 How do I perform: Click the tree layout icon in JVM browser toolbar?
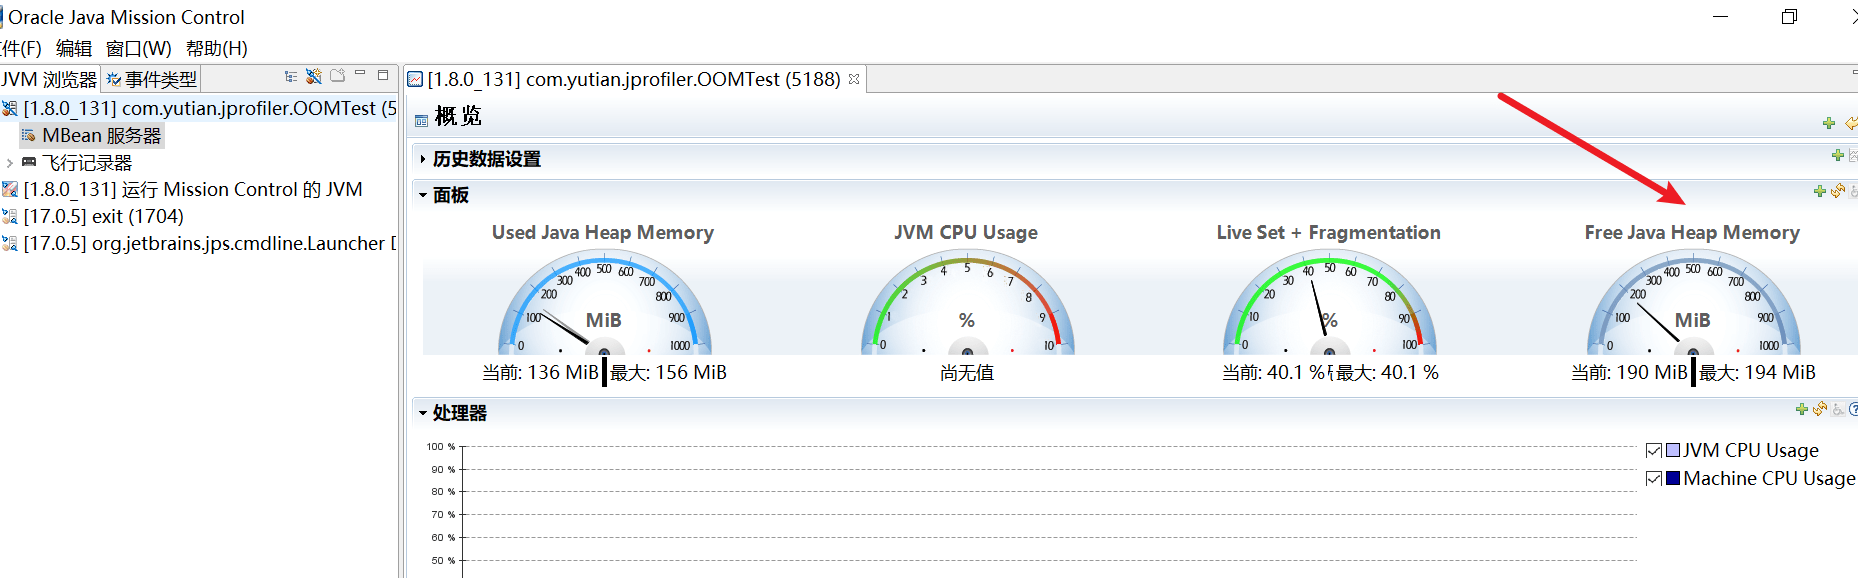point(290,76)
